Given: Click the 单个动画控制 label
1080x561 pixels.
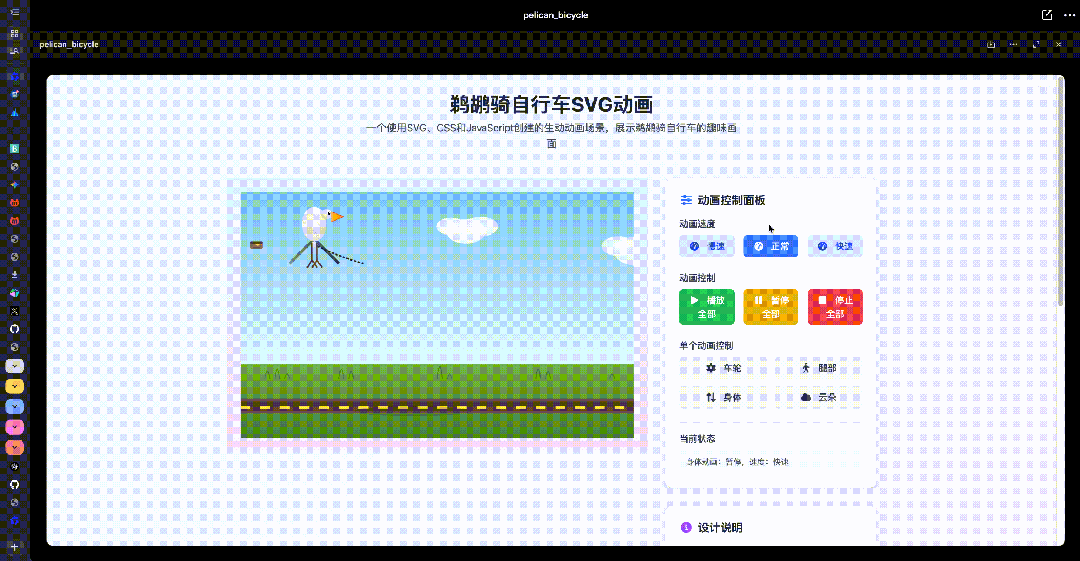Looking at the screenshot, I should click(x=706, y=345).
